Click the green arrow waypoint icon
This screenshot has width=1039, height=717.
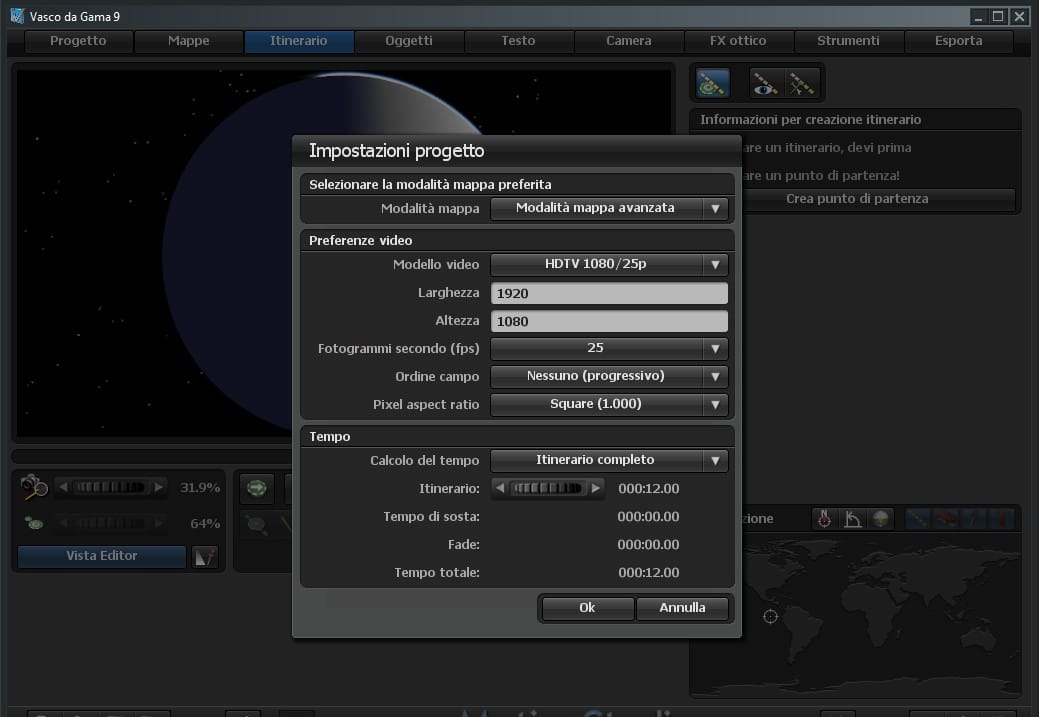(x=256, y=488)
